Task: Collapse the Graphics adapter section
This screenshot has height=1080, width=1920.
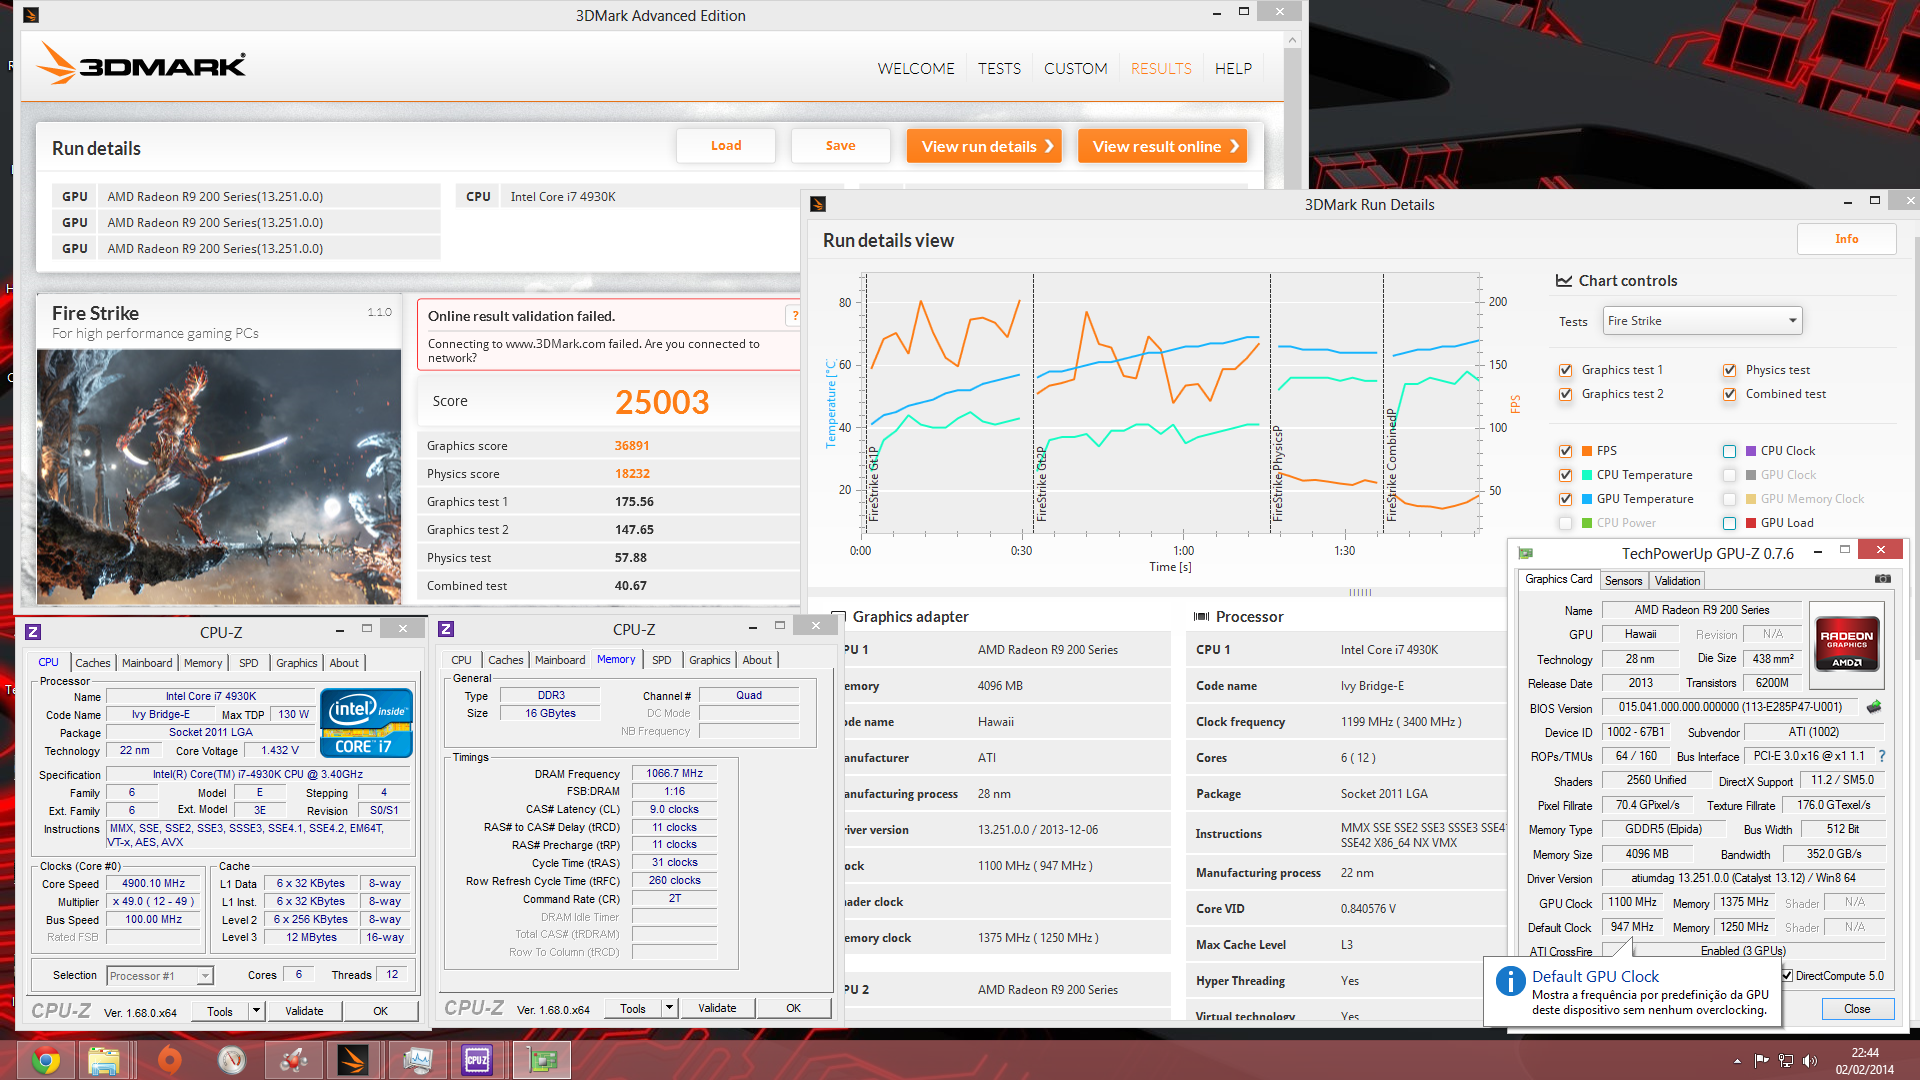Action: 839,617
